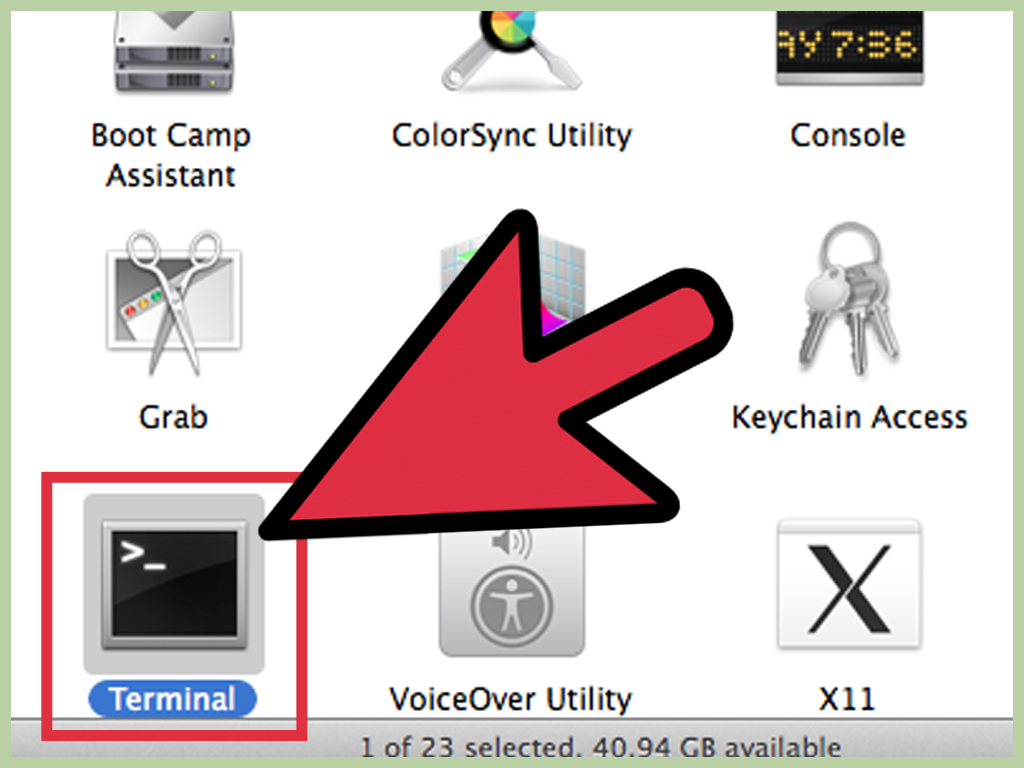The width and height of the screenshot is (1024, 768).
Task: Click the highlighted Terminal name label
Action: (172, 699)
